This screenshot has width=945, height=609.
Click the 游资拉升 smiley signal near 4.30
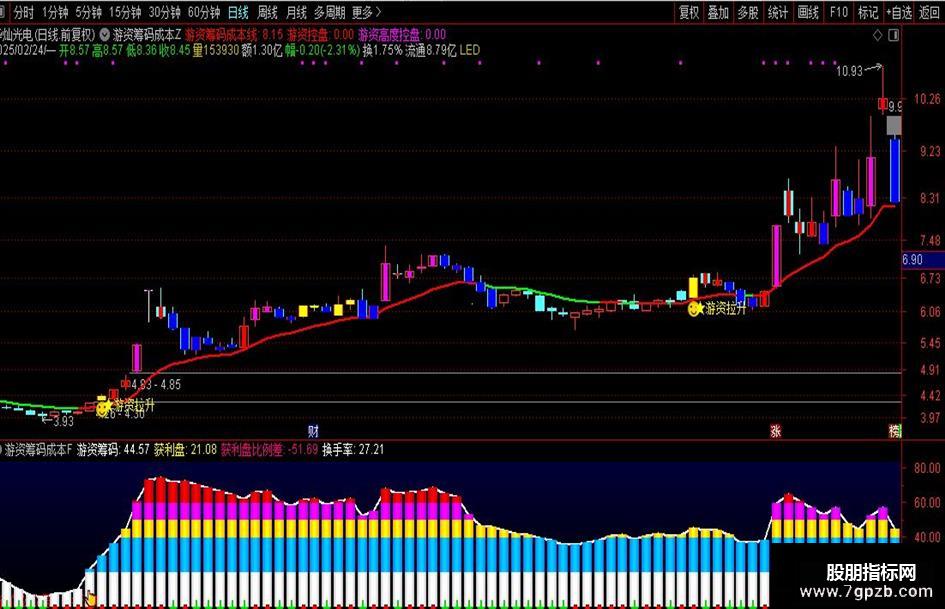[x=104, y=407]
